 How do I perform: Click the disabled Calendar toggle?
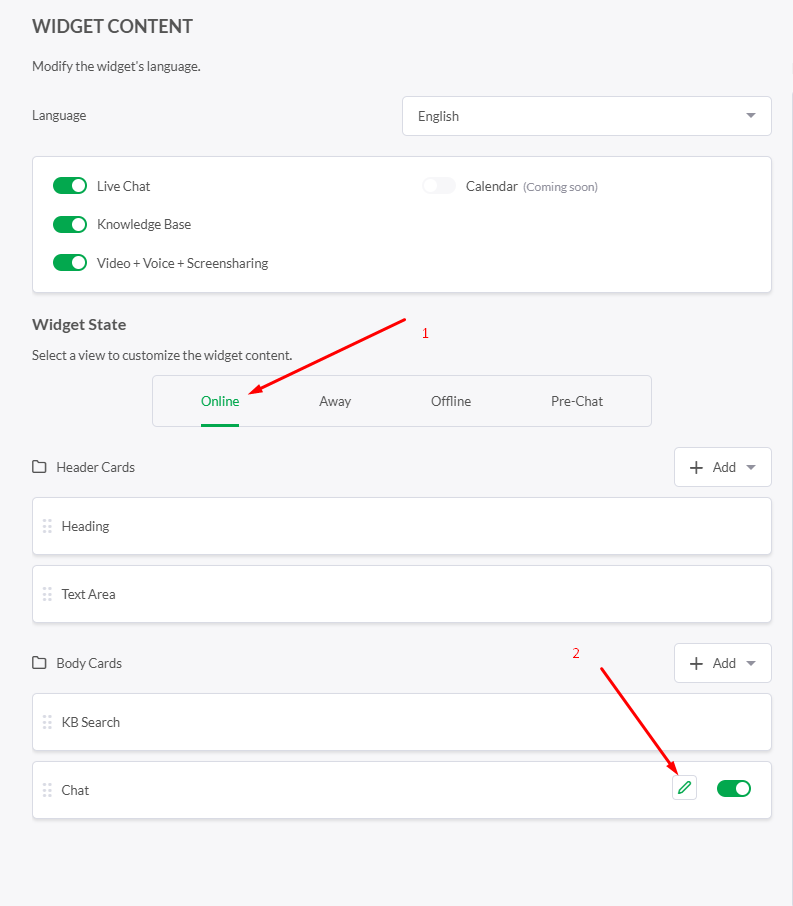pos(439,186)
